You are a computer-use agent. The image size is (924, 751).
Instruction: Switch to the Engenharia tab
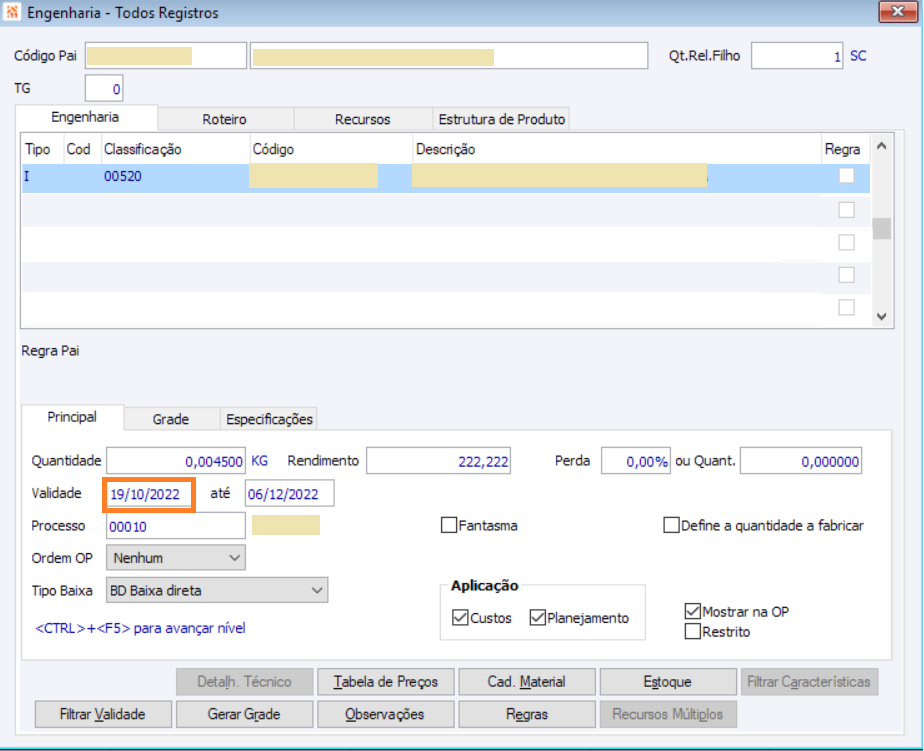point(85,117)
